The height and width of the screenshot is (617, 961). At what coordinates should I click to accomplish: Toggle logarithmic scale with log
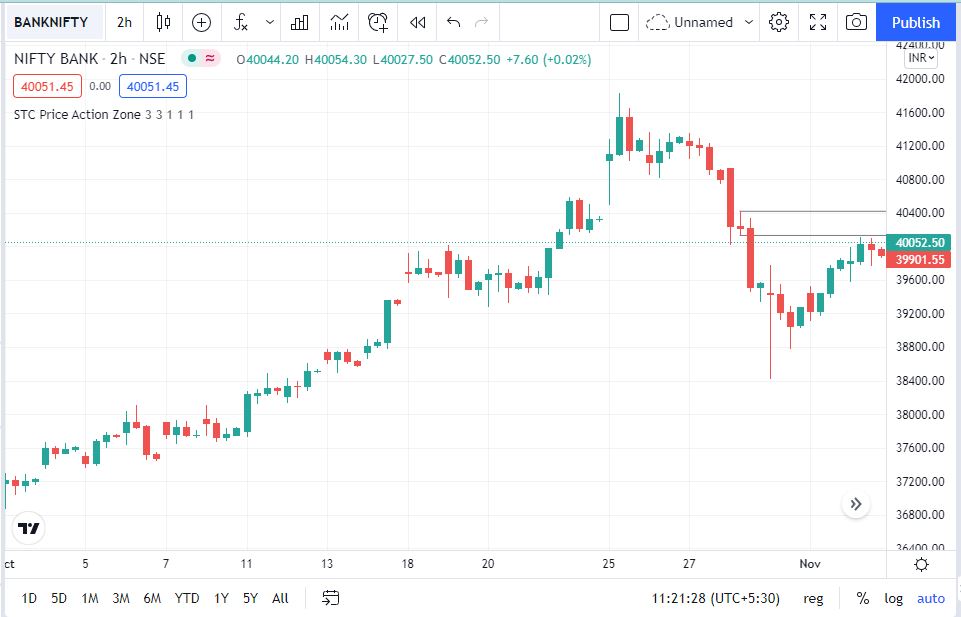(x=893, y=598)
